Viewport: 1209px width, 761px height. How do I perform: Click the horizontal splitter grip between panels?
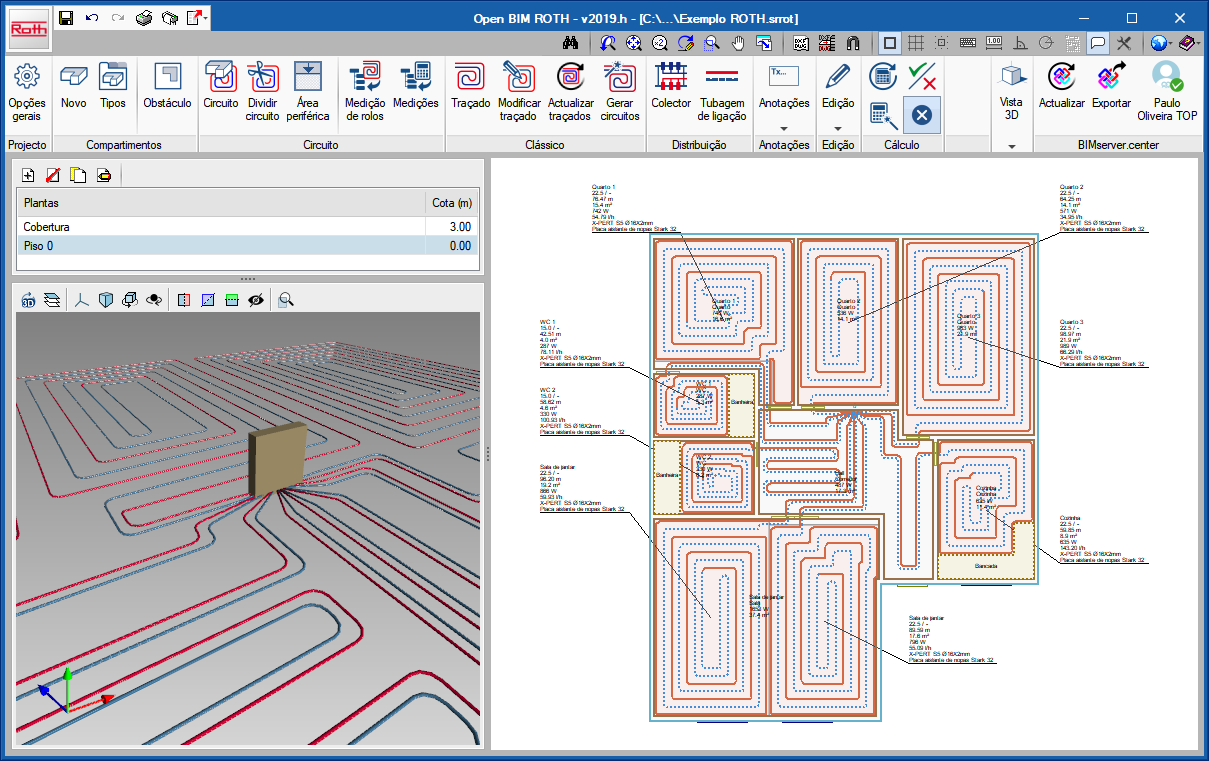point(248,278)
